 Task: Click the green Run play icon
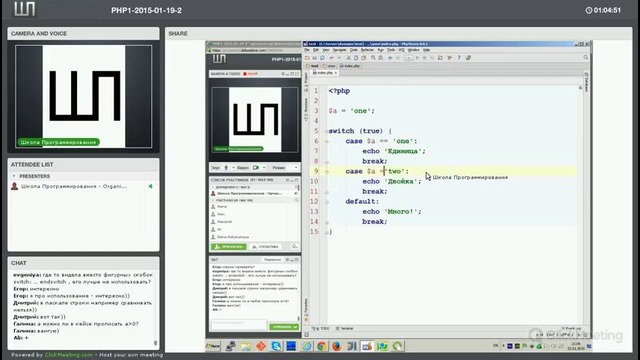[x=417, y=58]
